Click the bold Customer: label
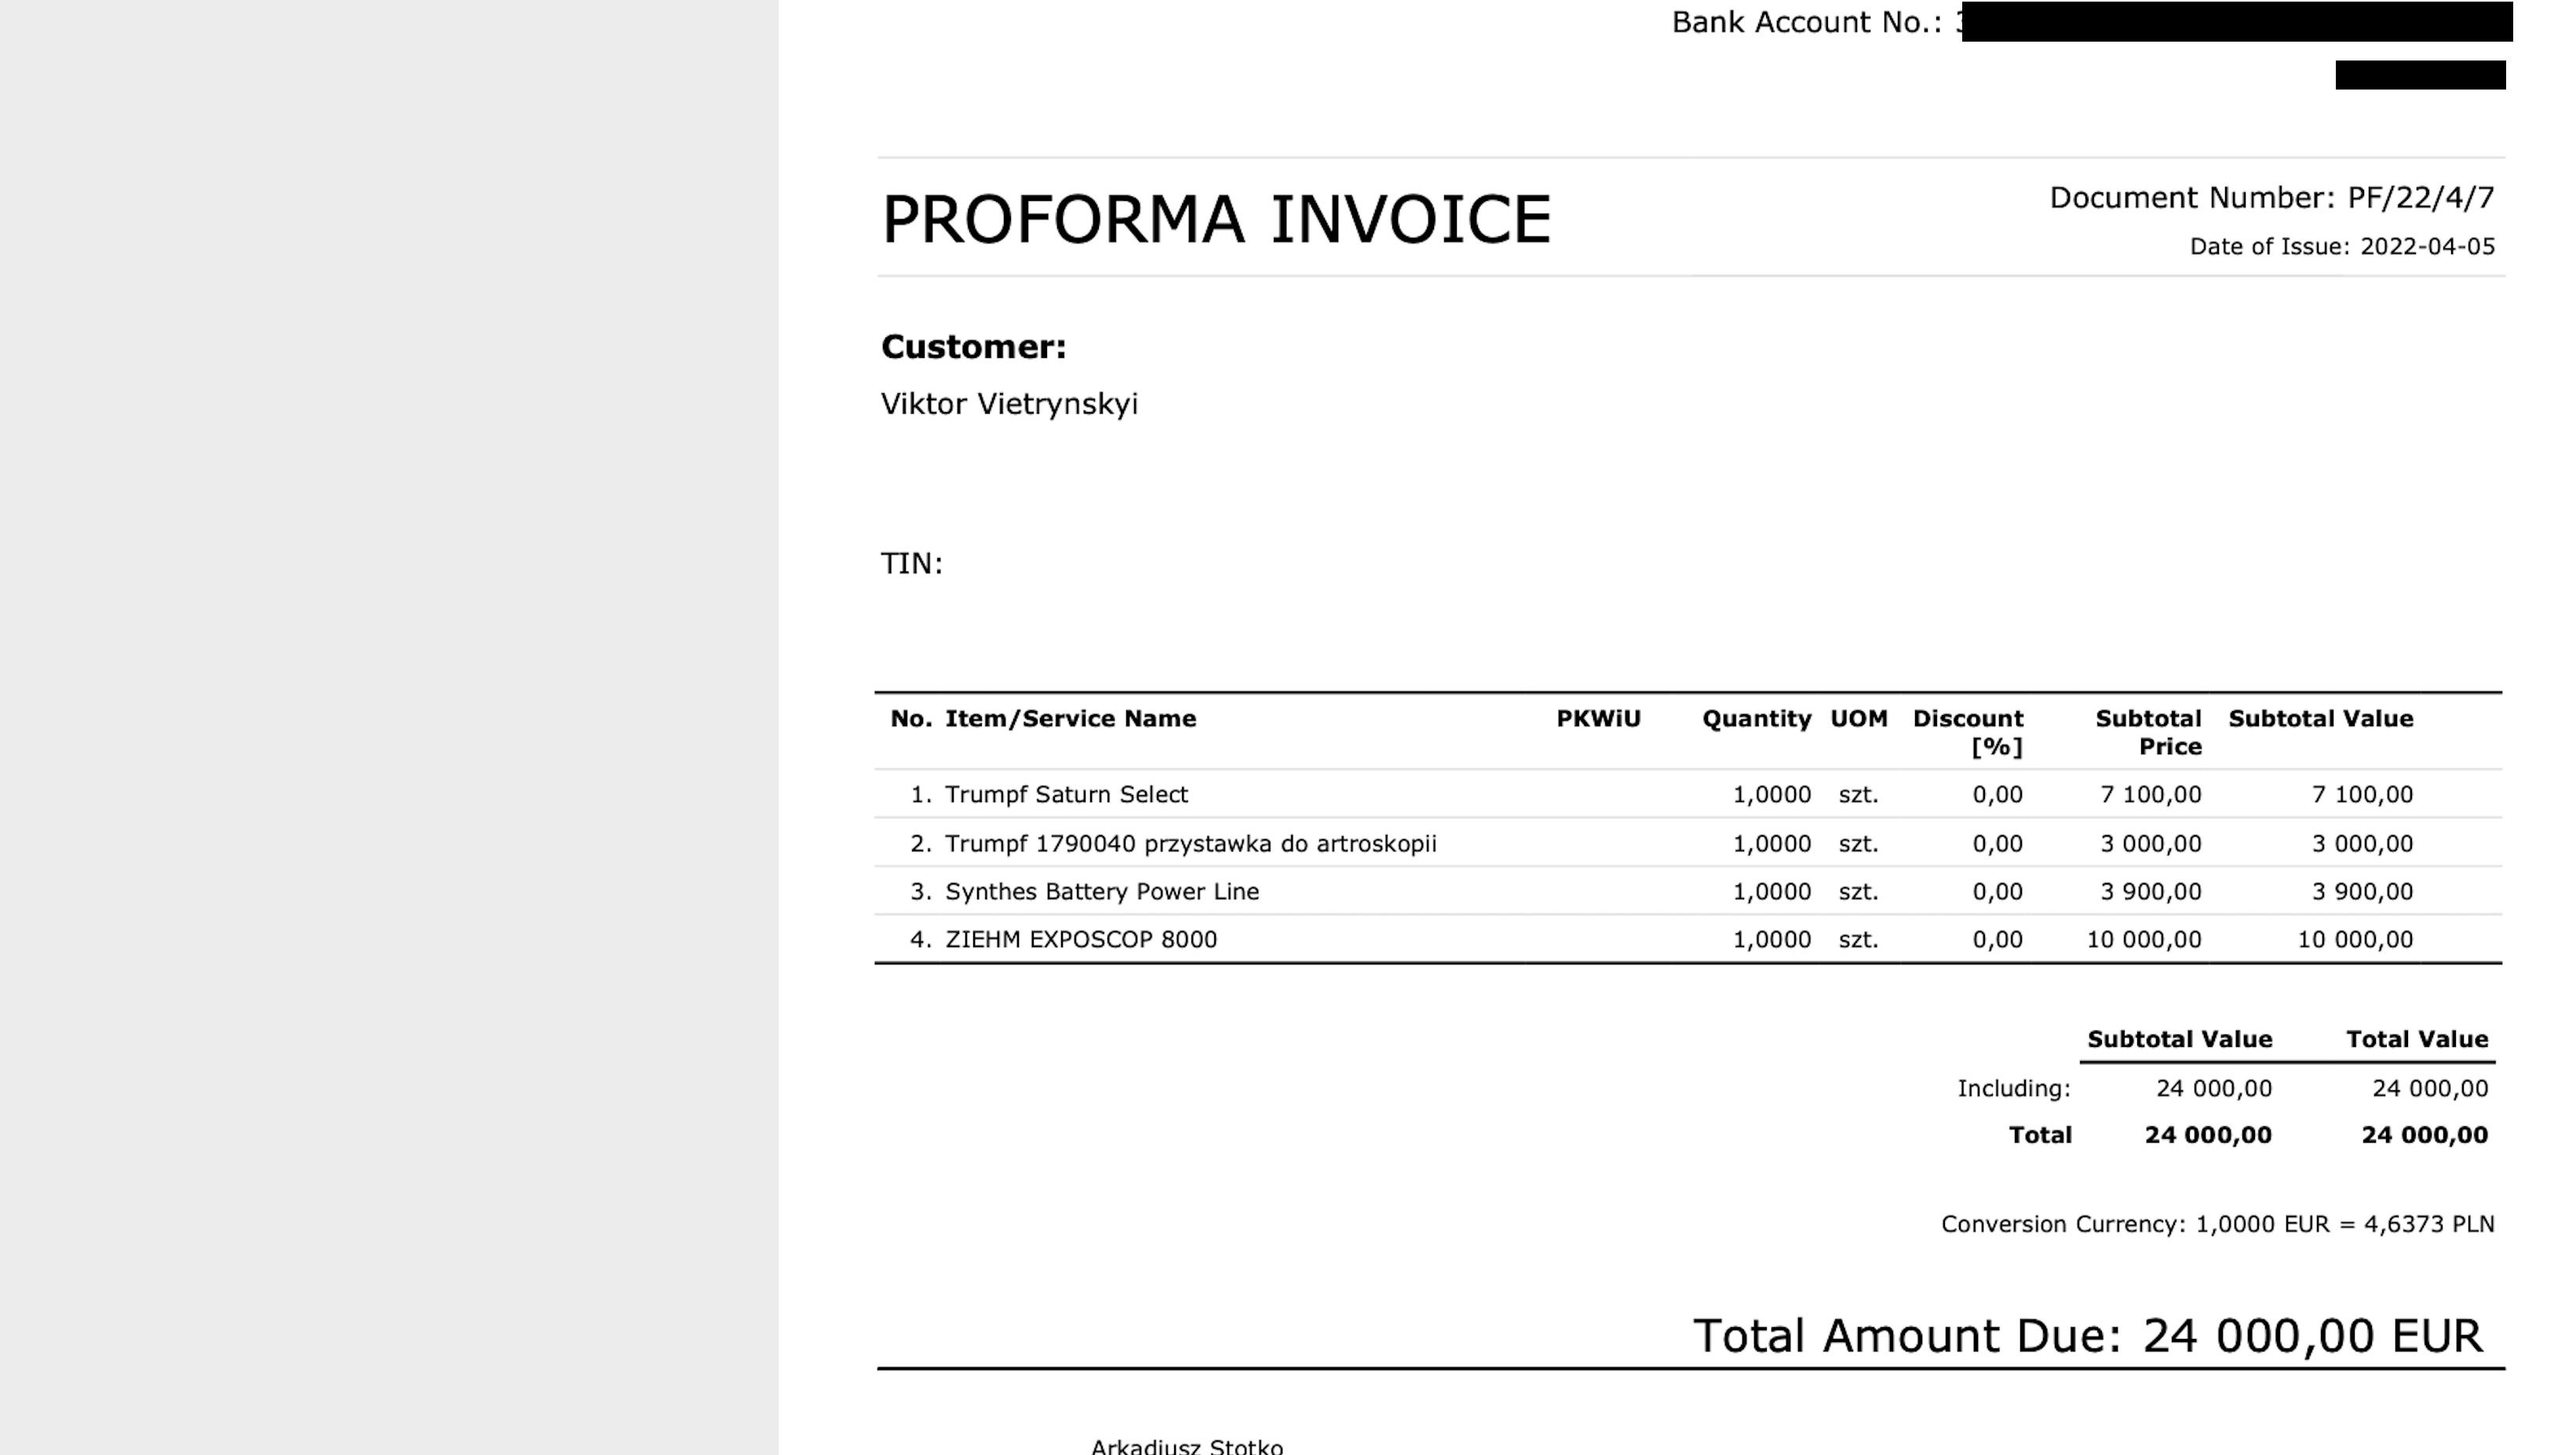This screenshot has width=2576, height=1455. point(973,347)
